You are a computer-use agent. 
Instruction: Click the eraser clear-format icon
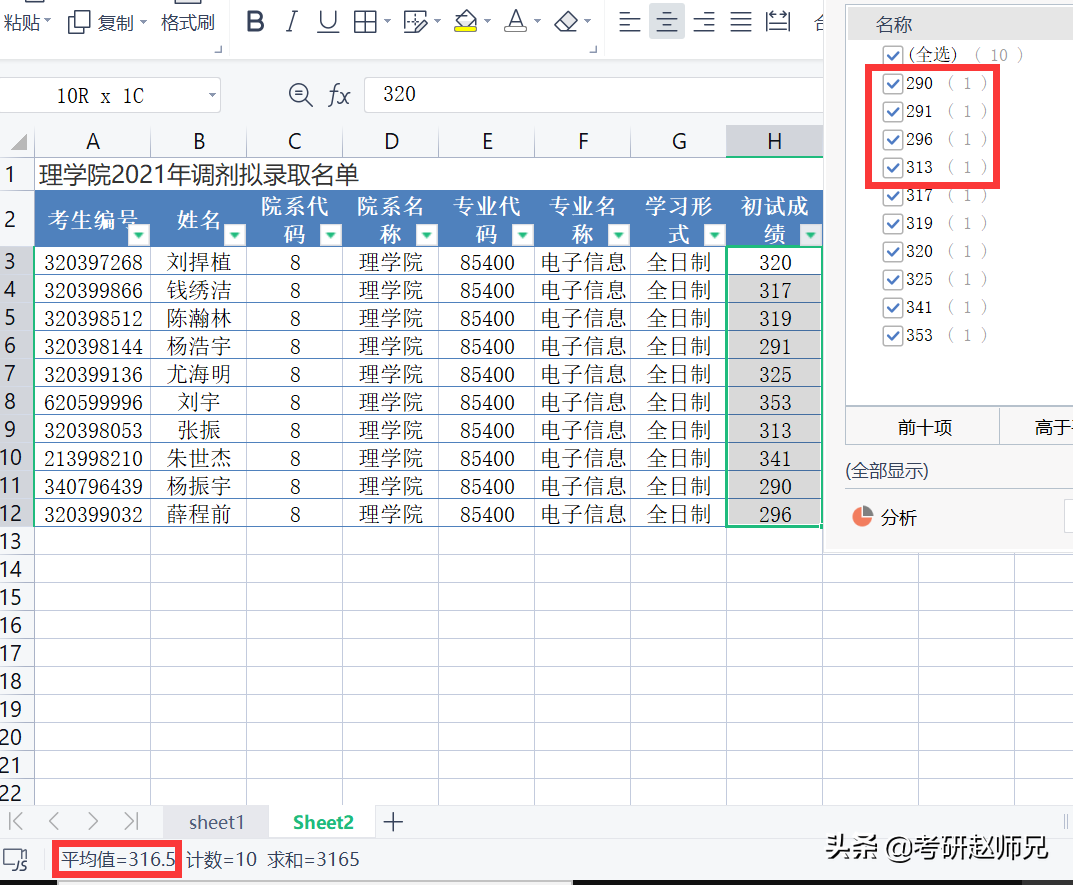coord(566,22)
